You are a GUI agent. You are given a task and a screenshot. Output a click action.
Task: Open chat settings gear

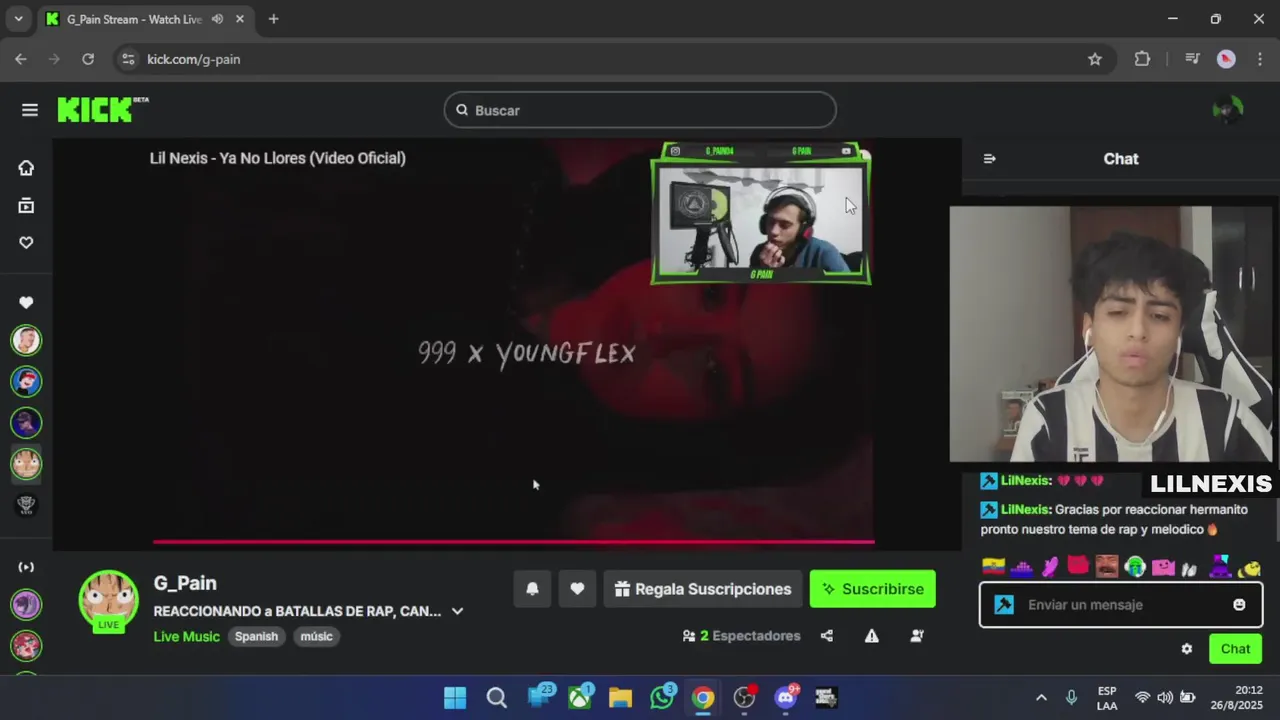tap(1187, 649)
